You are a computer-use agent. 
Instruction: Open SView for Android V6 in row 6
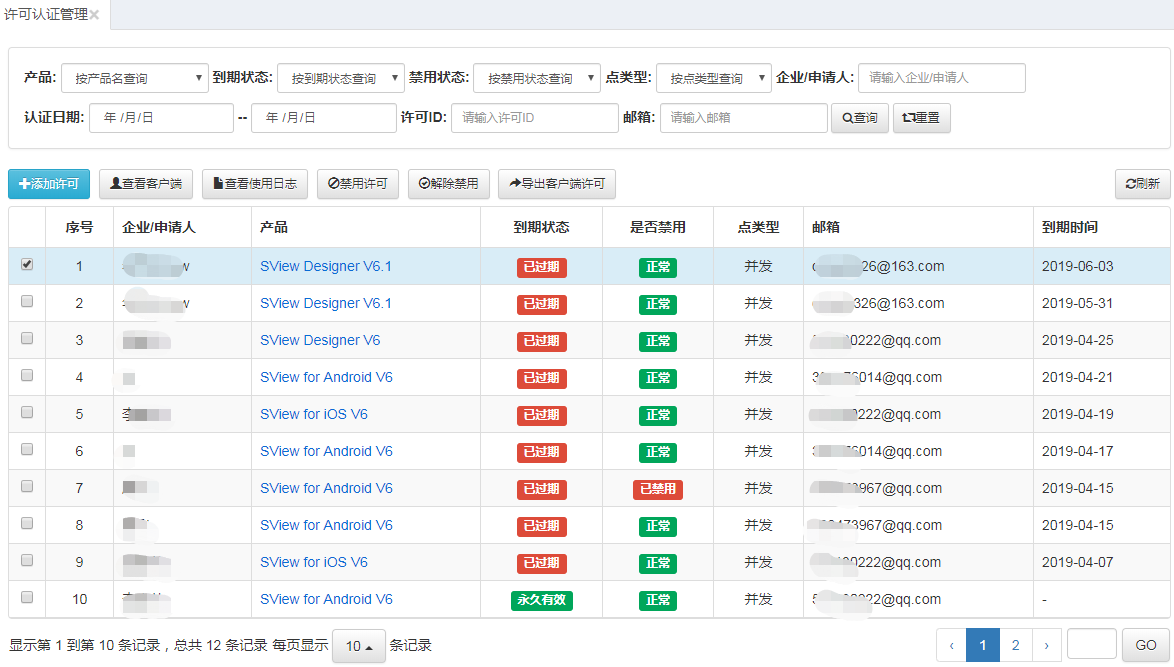point(326,451)
